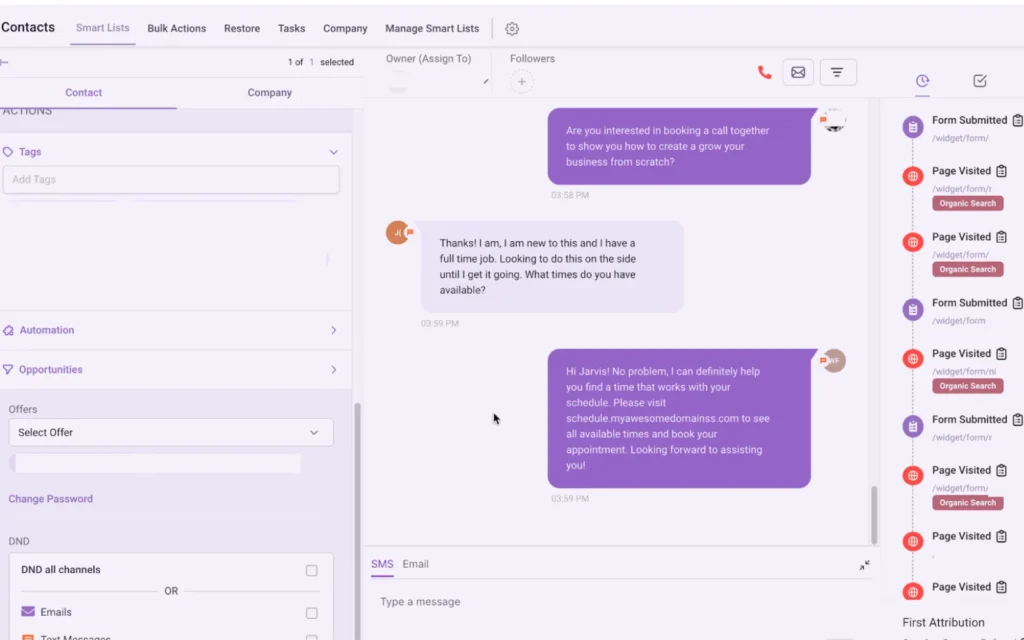Screen dimensions: 1024x640
Task: Start a call with the red phone icon
Action: point(764,72)
